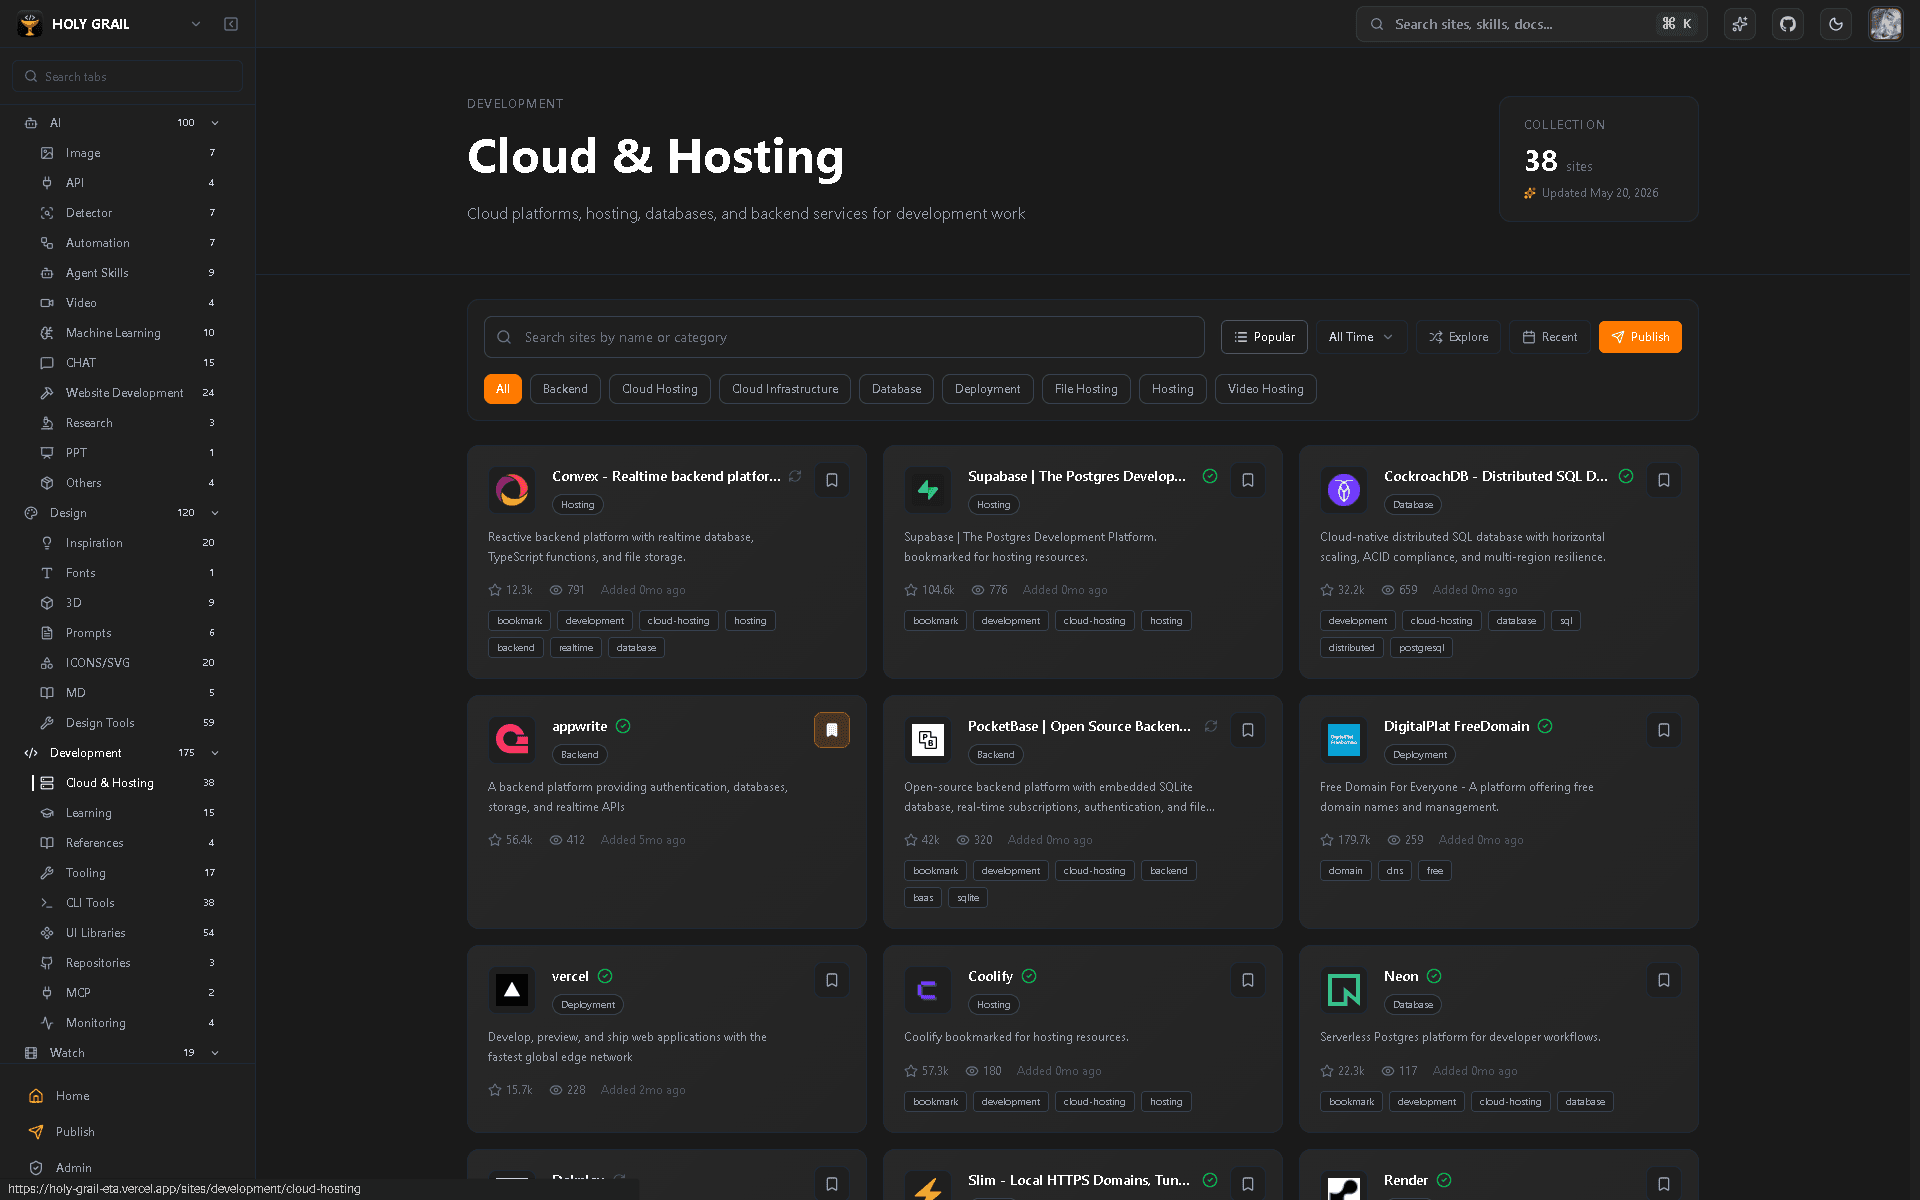This screenshot has width=1920, height=1200.
Task: Bookmark the Convex site card
Action: [x=832, y=480]
